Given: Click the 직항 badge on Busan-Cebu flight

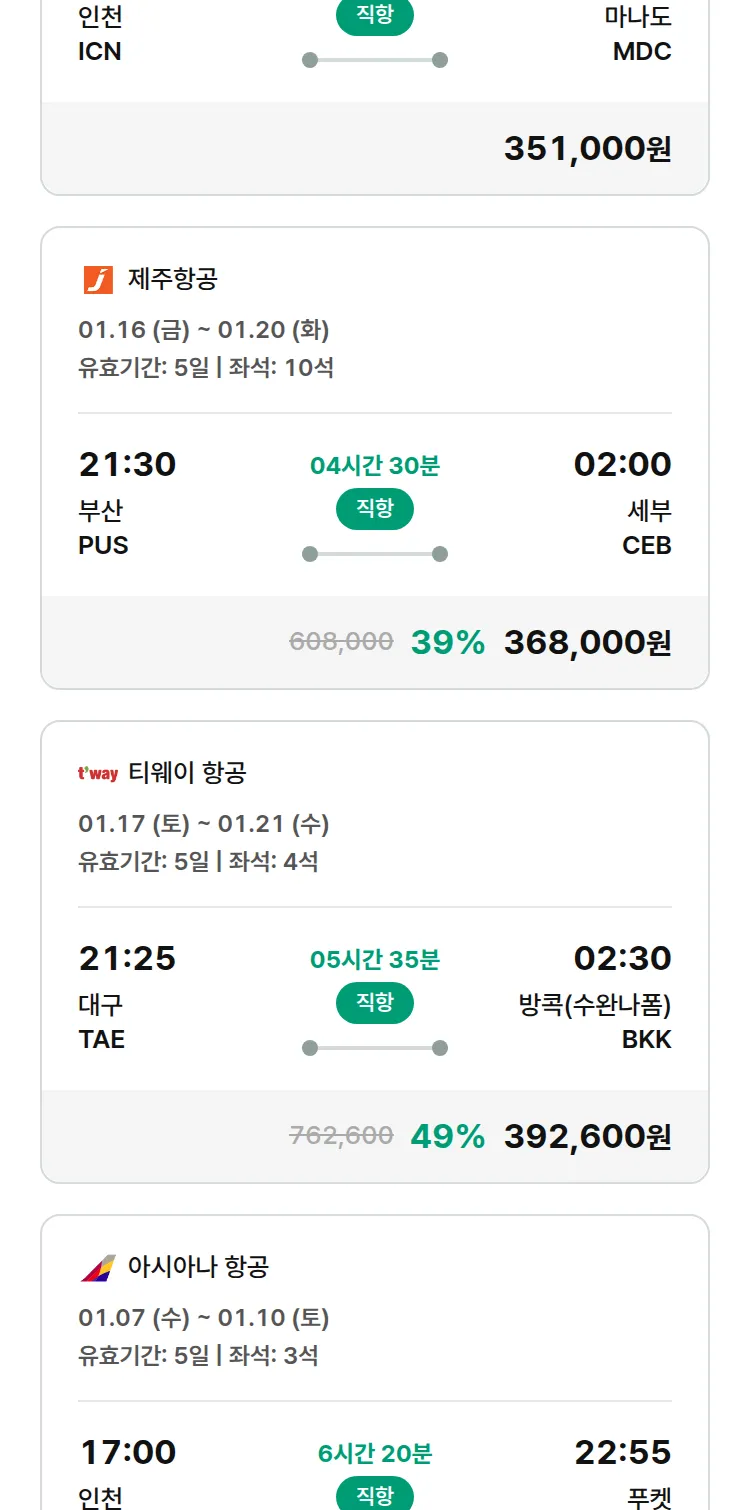Looking at the screenshot, I should [x=375, y=510].
